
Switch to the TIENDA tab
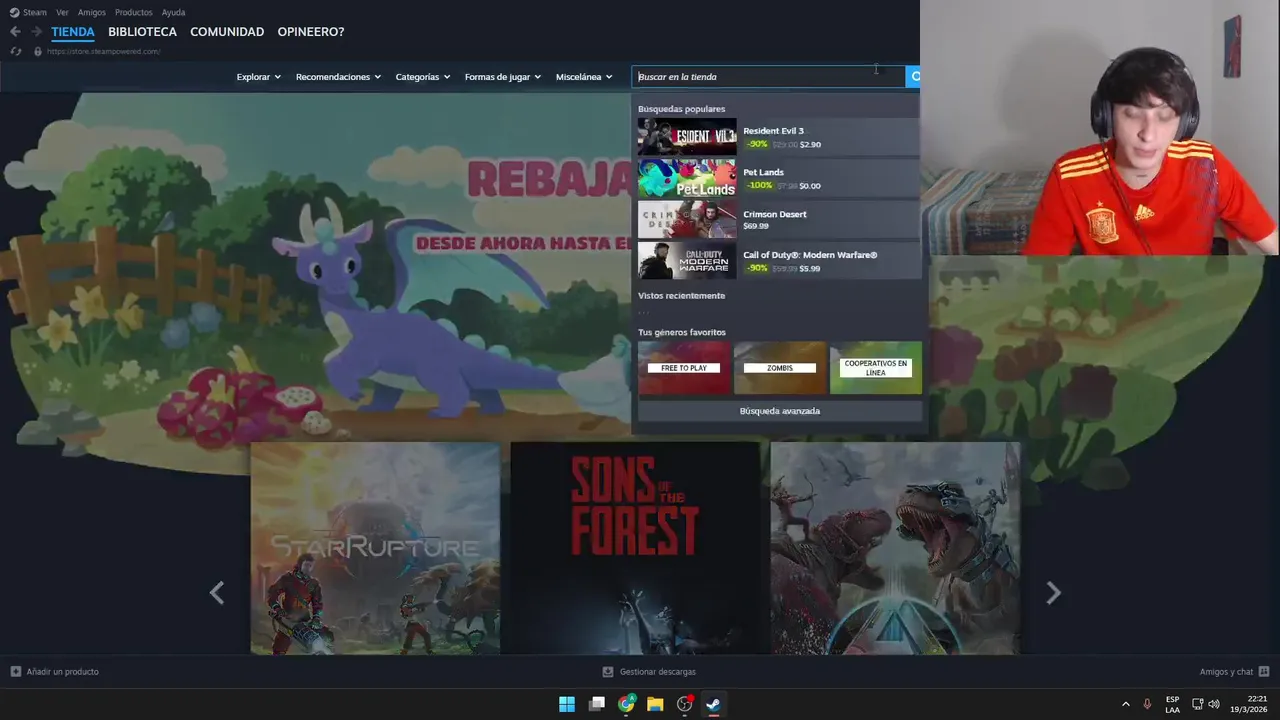pos(73,32)
